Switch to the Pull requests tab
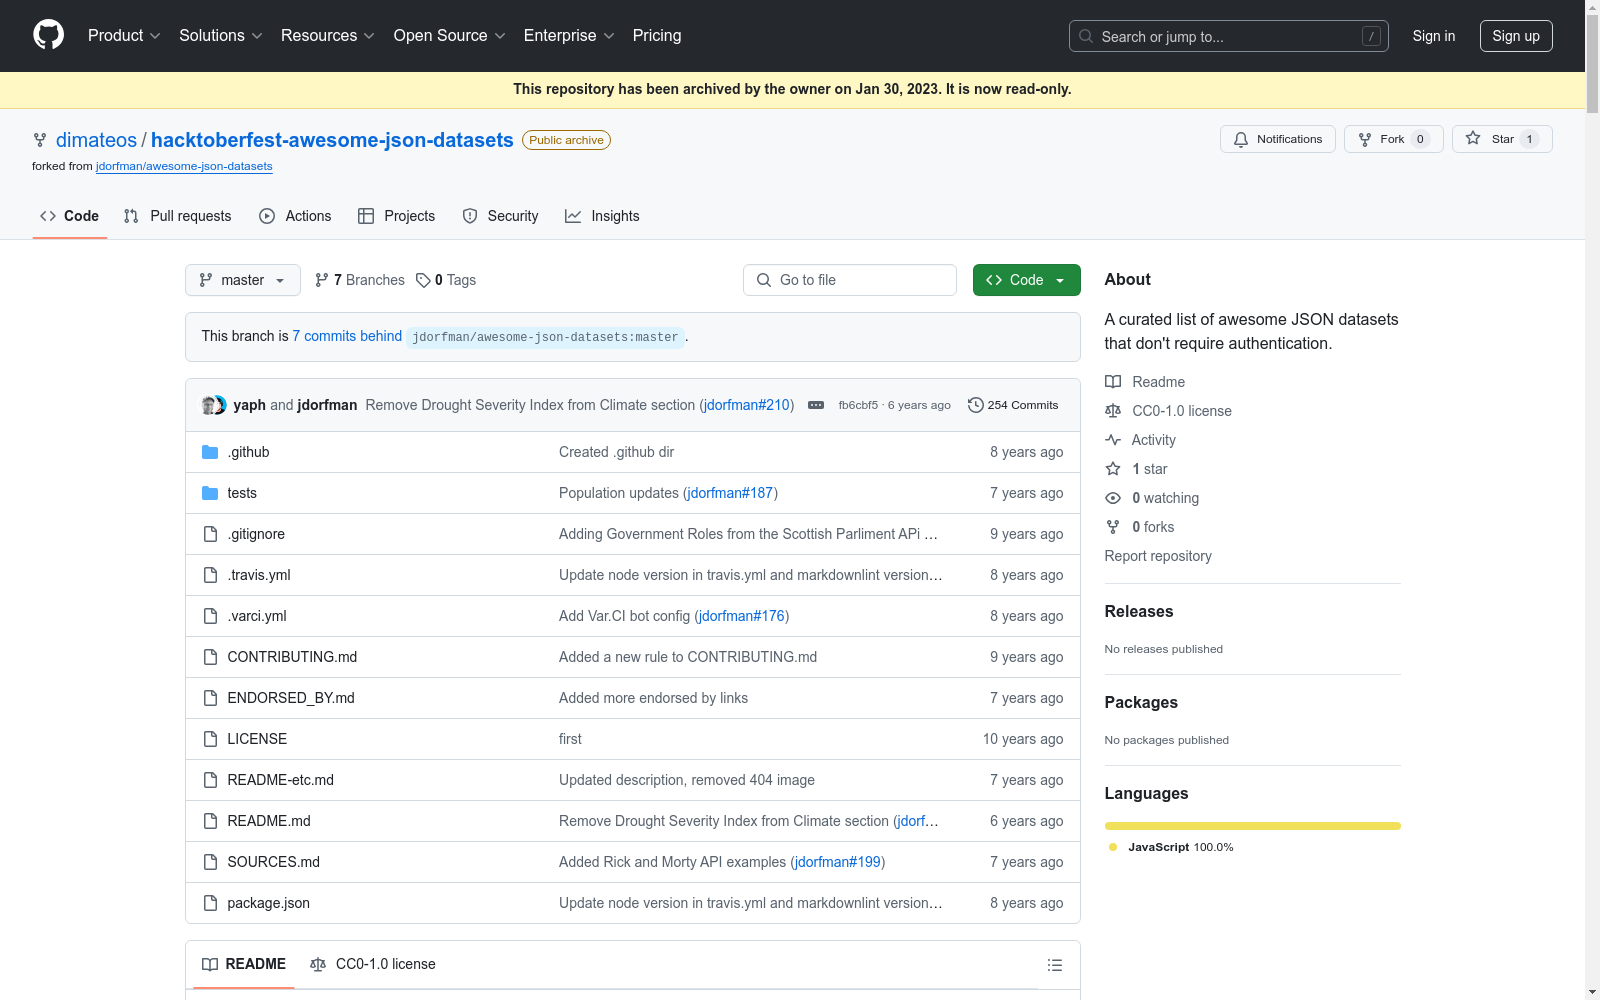This screenshot has height=1000, width=1600. click(177, 216)
